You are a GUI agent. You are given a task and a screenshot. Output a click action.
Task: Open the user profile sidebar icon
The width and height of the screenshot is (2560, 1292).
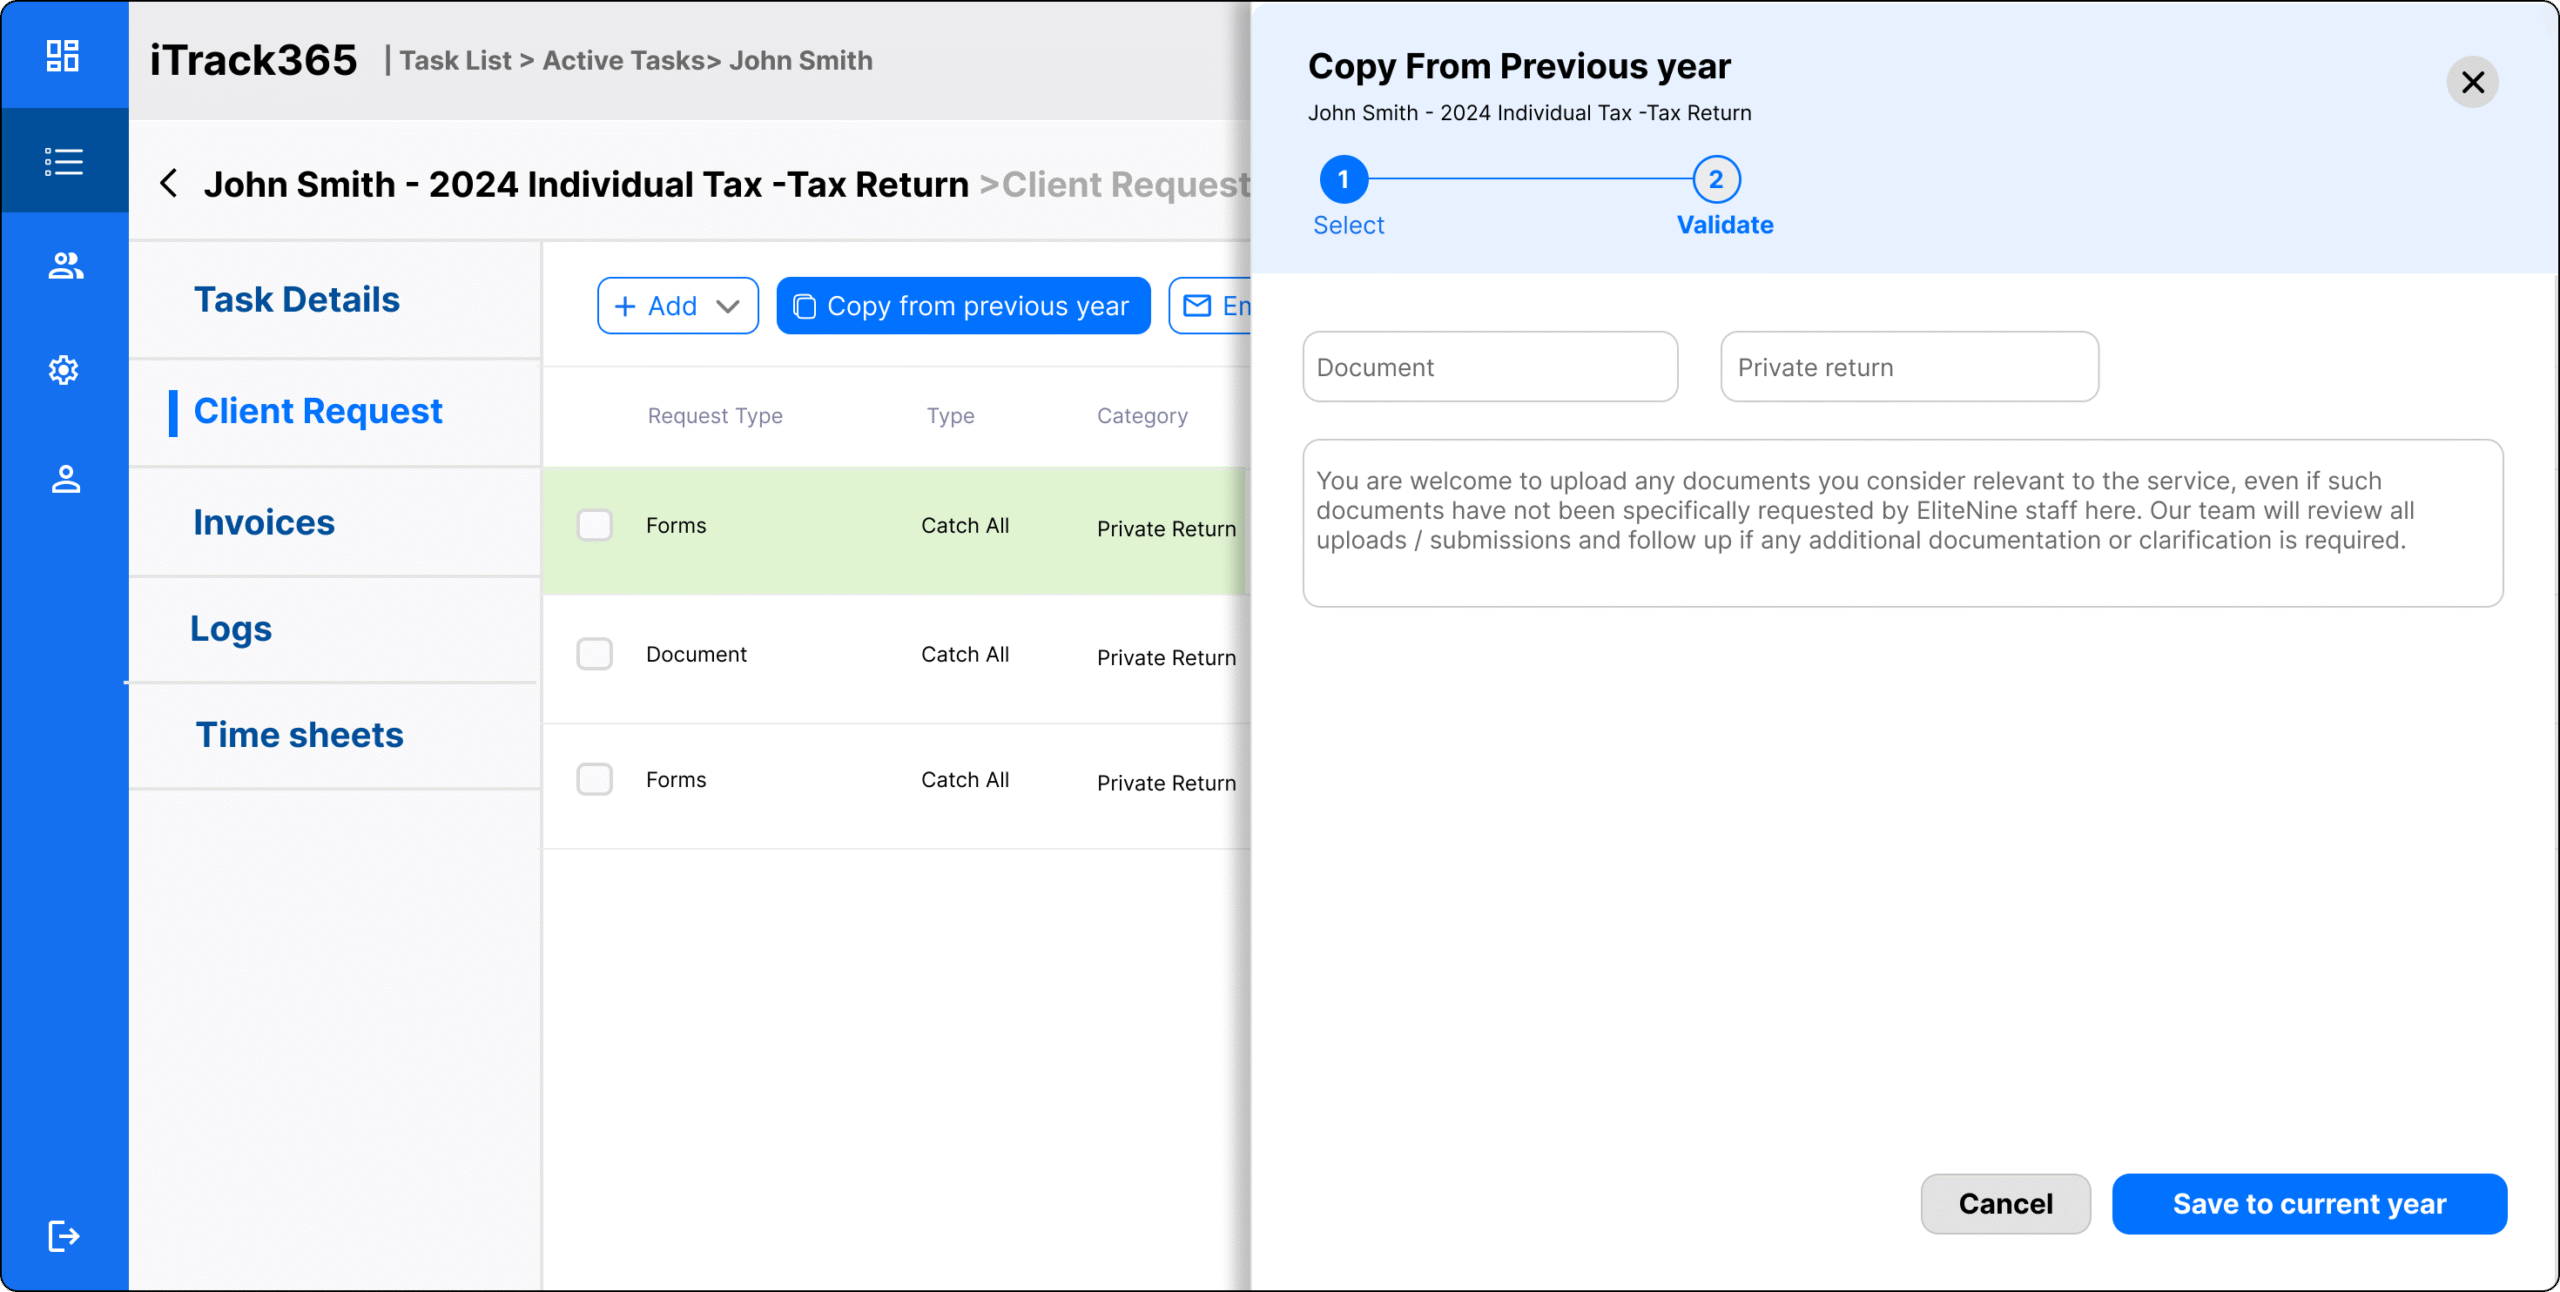pos(65,479)
